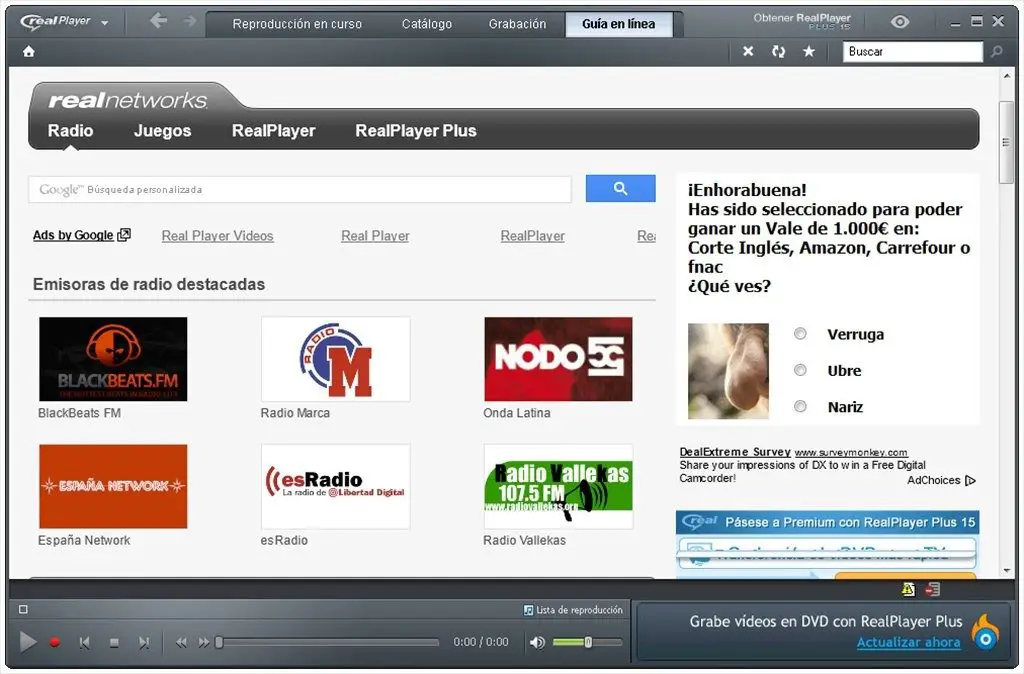Go back with the left arrow
The width and height of the screenshot is (1024, 674).
tap(158, 21)
